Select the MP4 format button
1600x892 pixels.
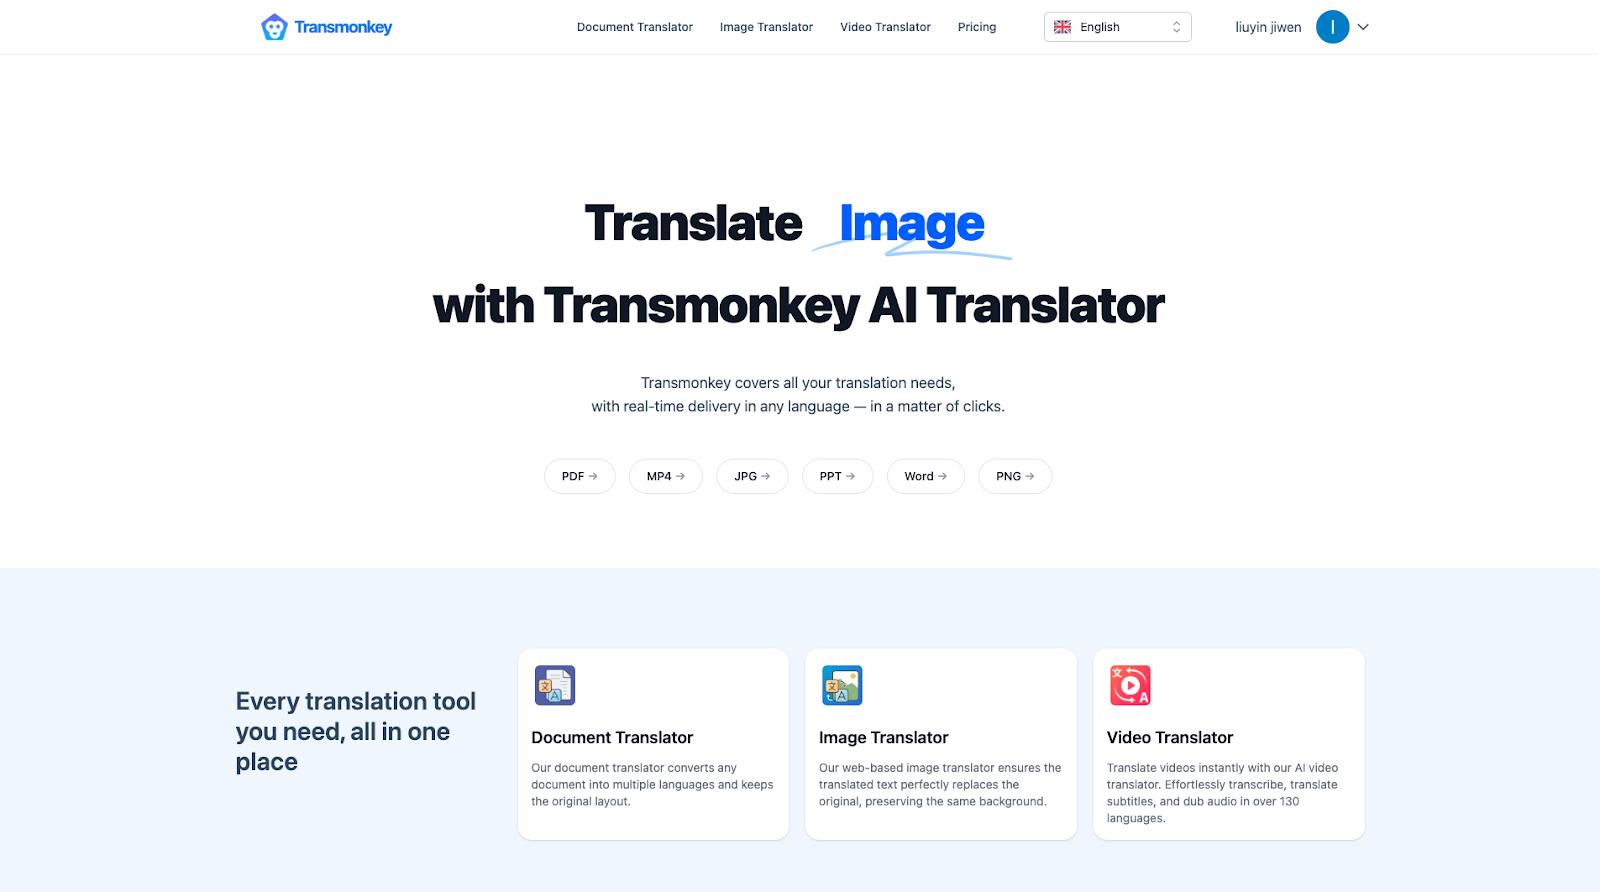coord(665,476)
